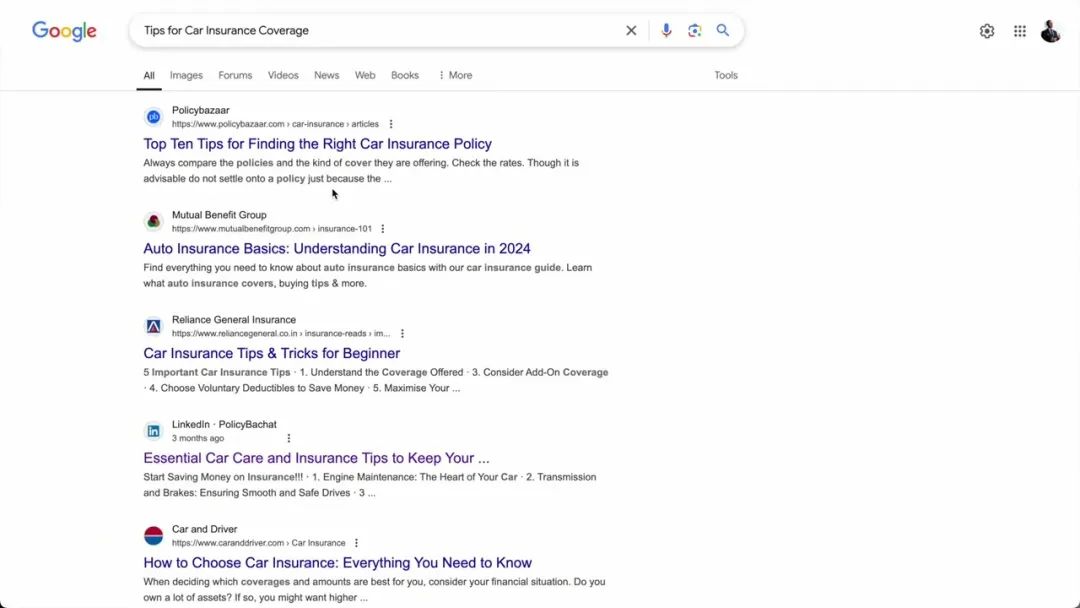Go to Google homepage via logo

point(64,31)
